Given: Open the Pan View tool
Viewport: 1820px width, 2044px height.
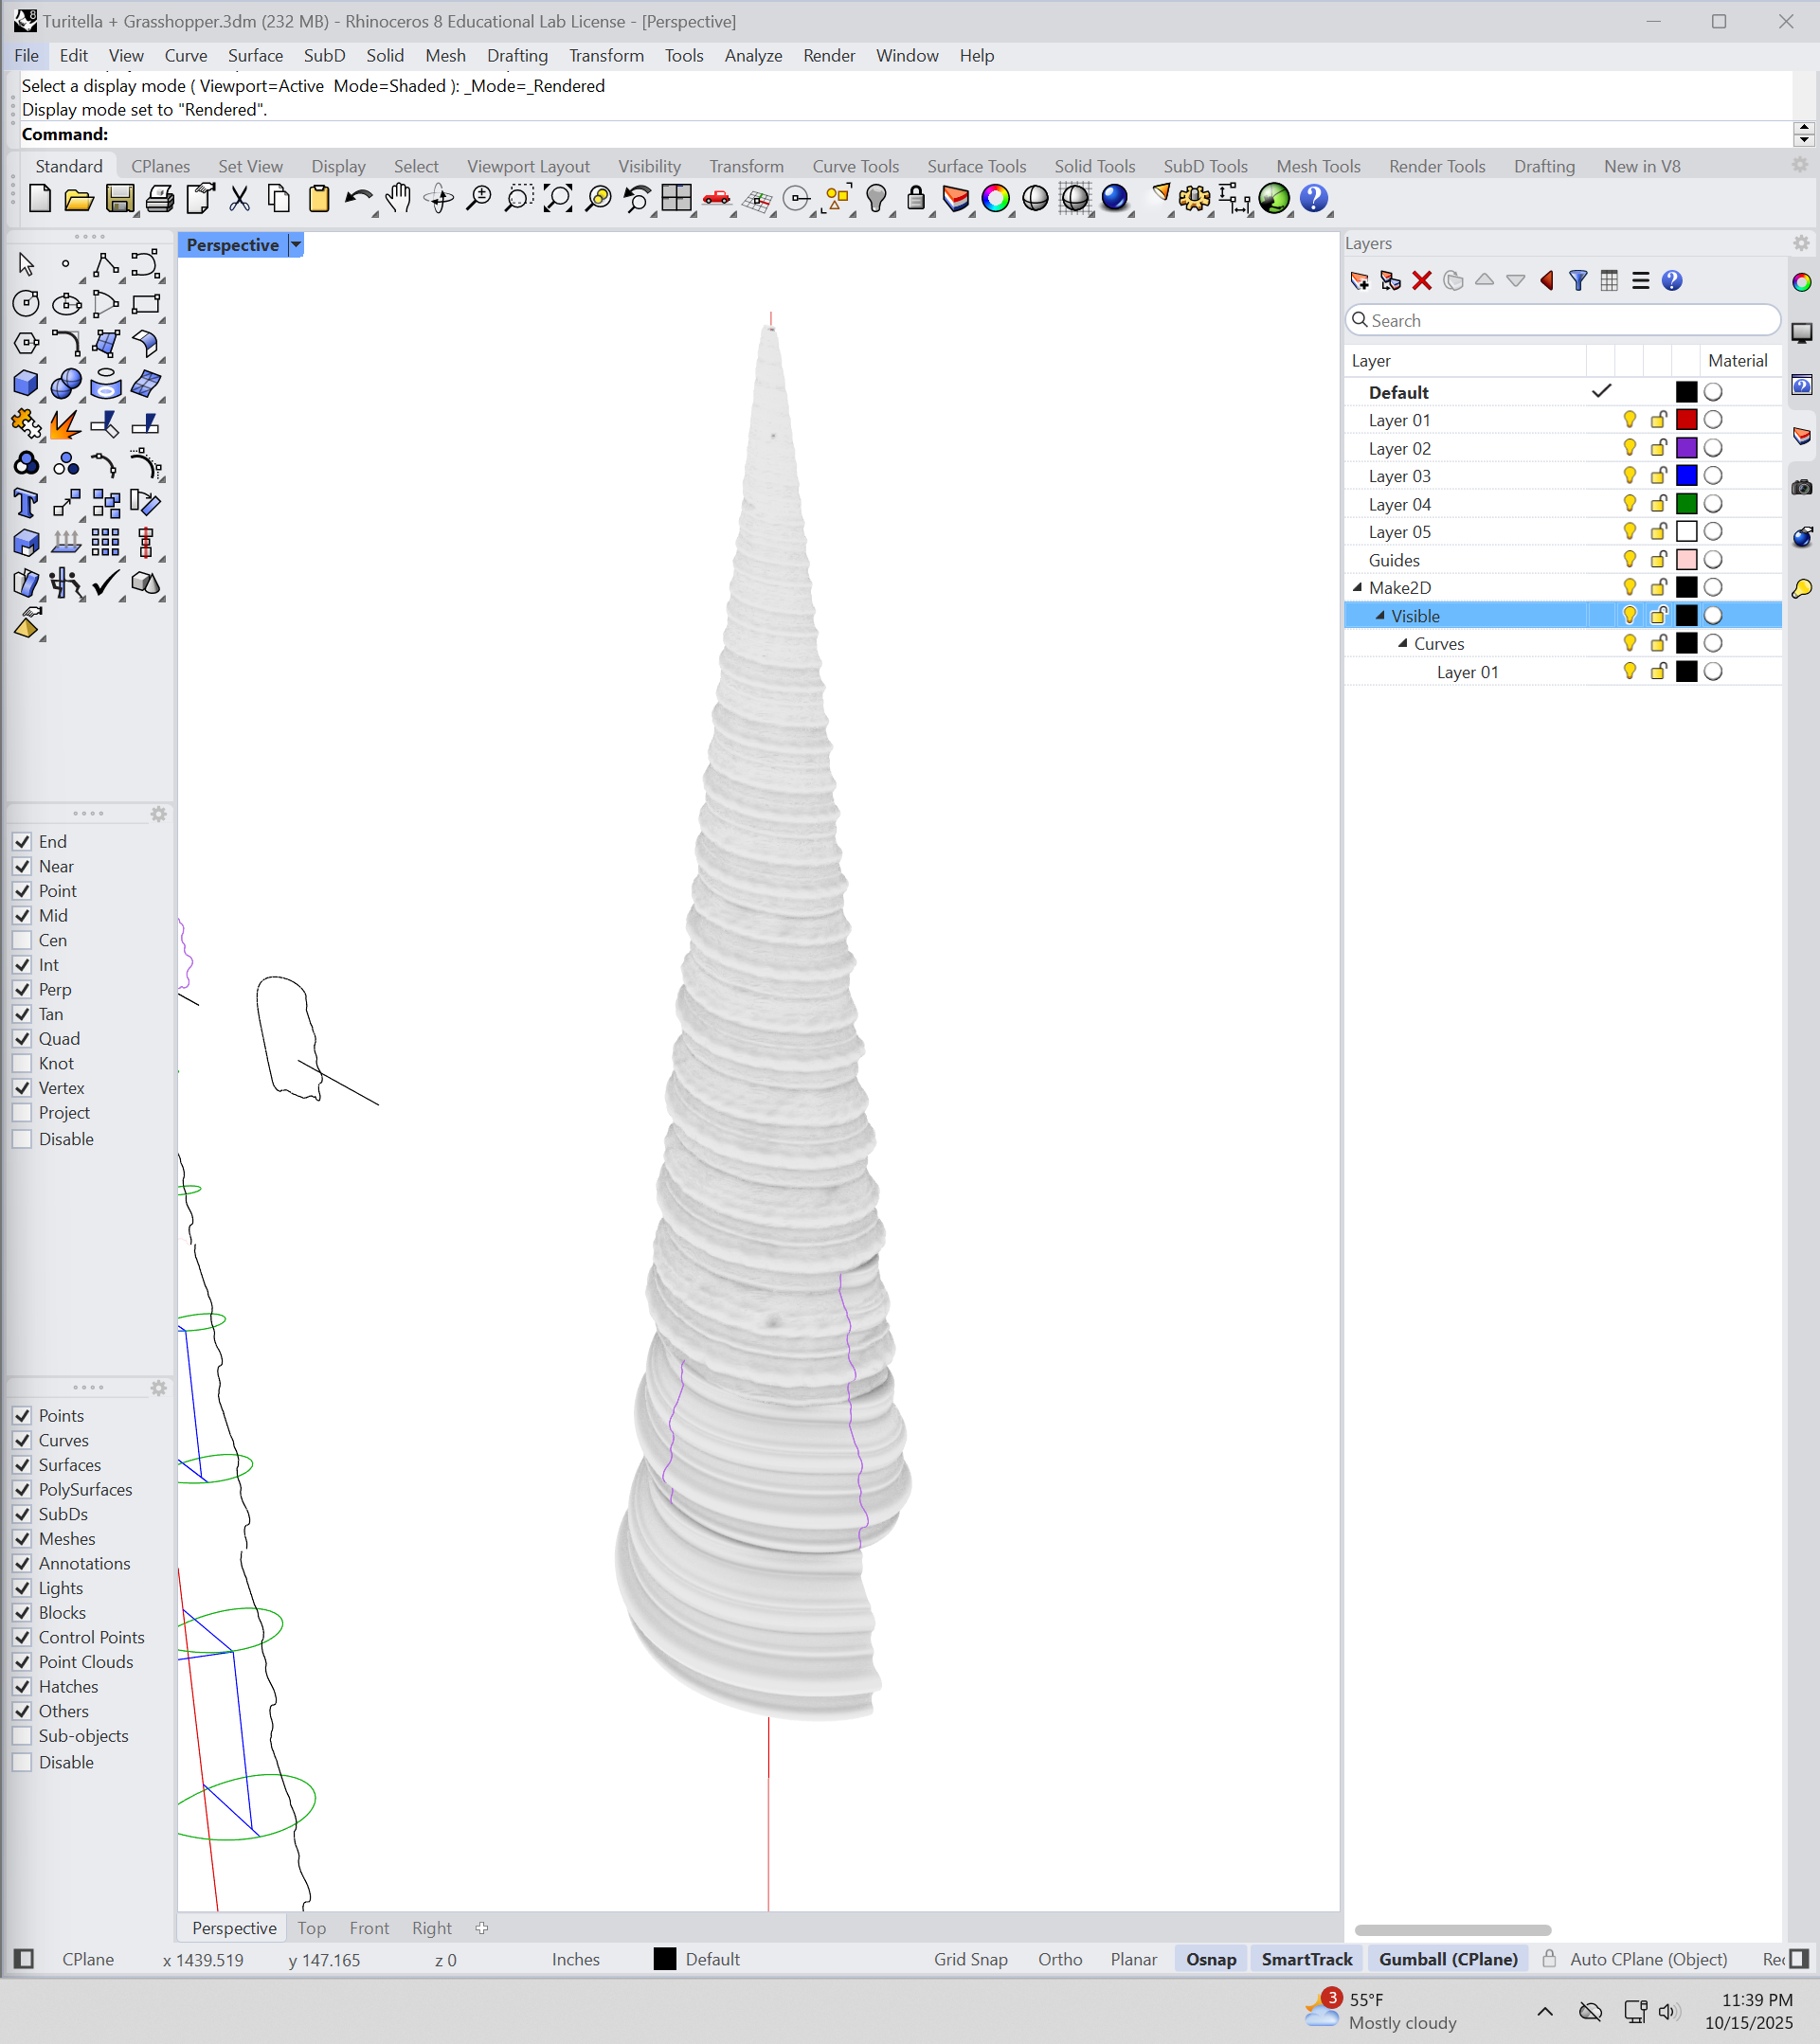Looking at the screenshot, I should pos(398,199).
